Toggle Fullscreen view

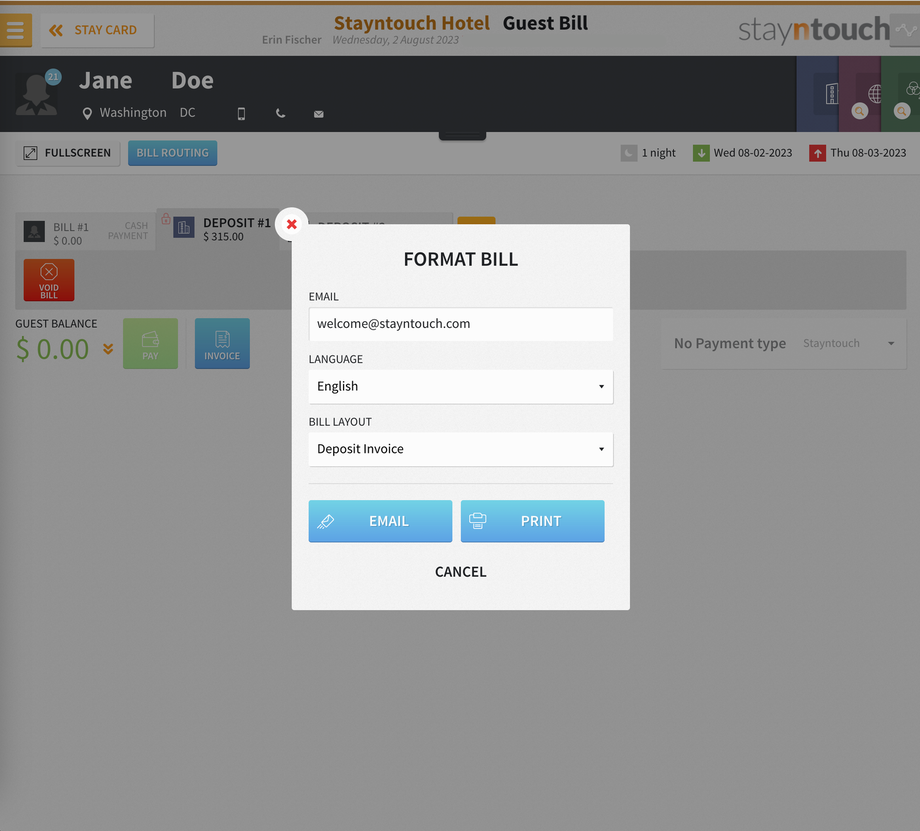[68, 153]
